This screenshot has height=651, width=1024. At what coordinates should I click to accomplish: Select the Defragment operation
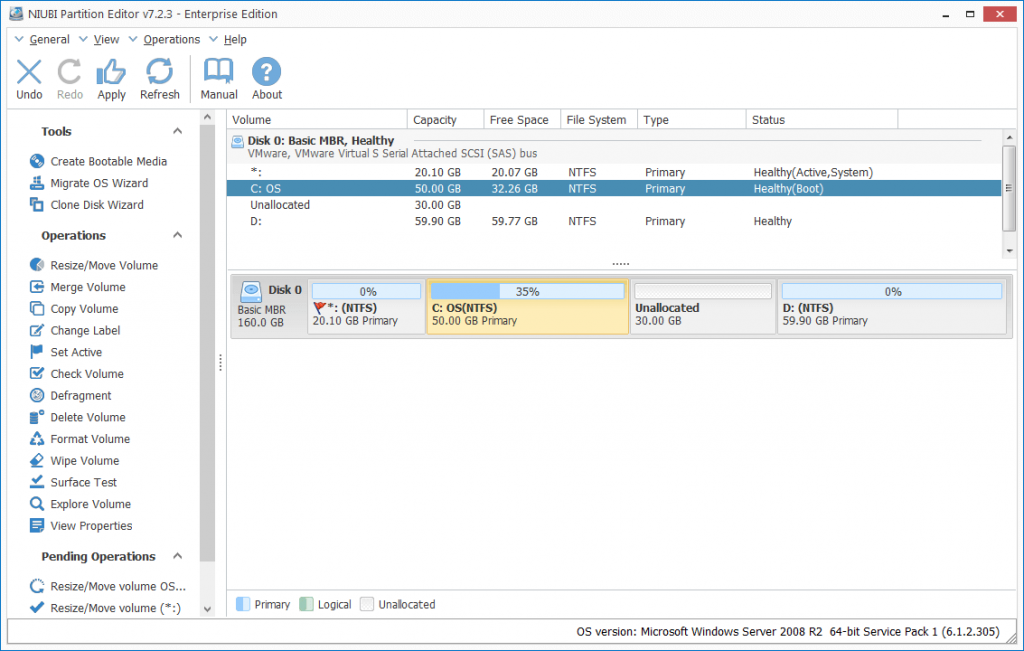click(x=80, y=396)
